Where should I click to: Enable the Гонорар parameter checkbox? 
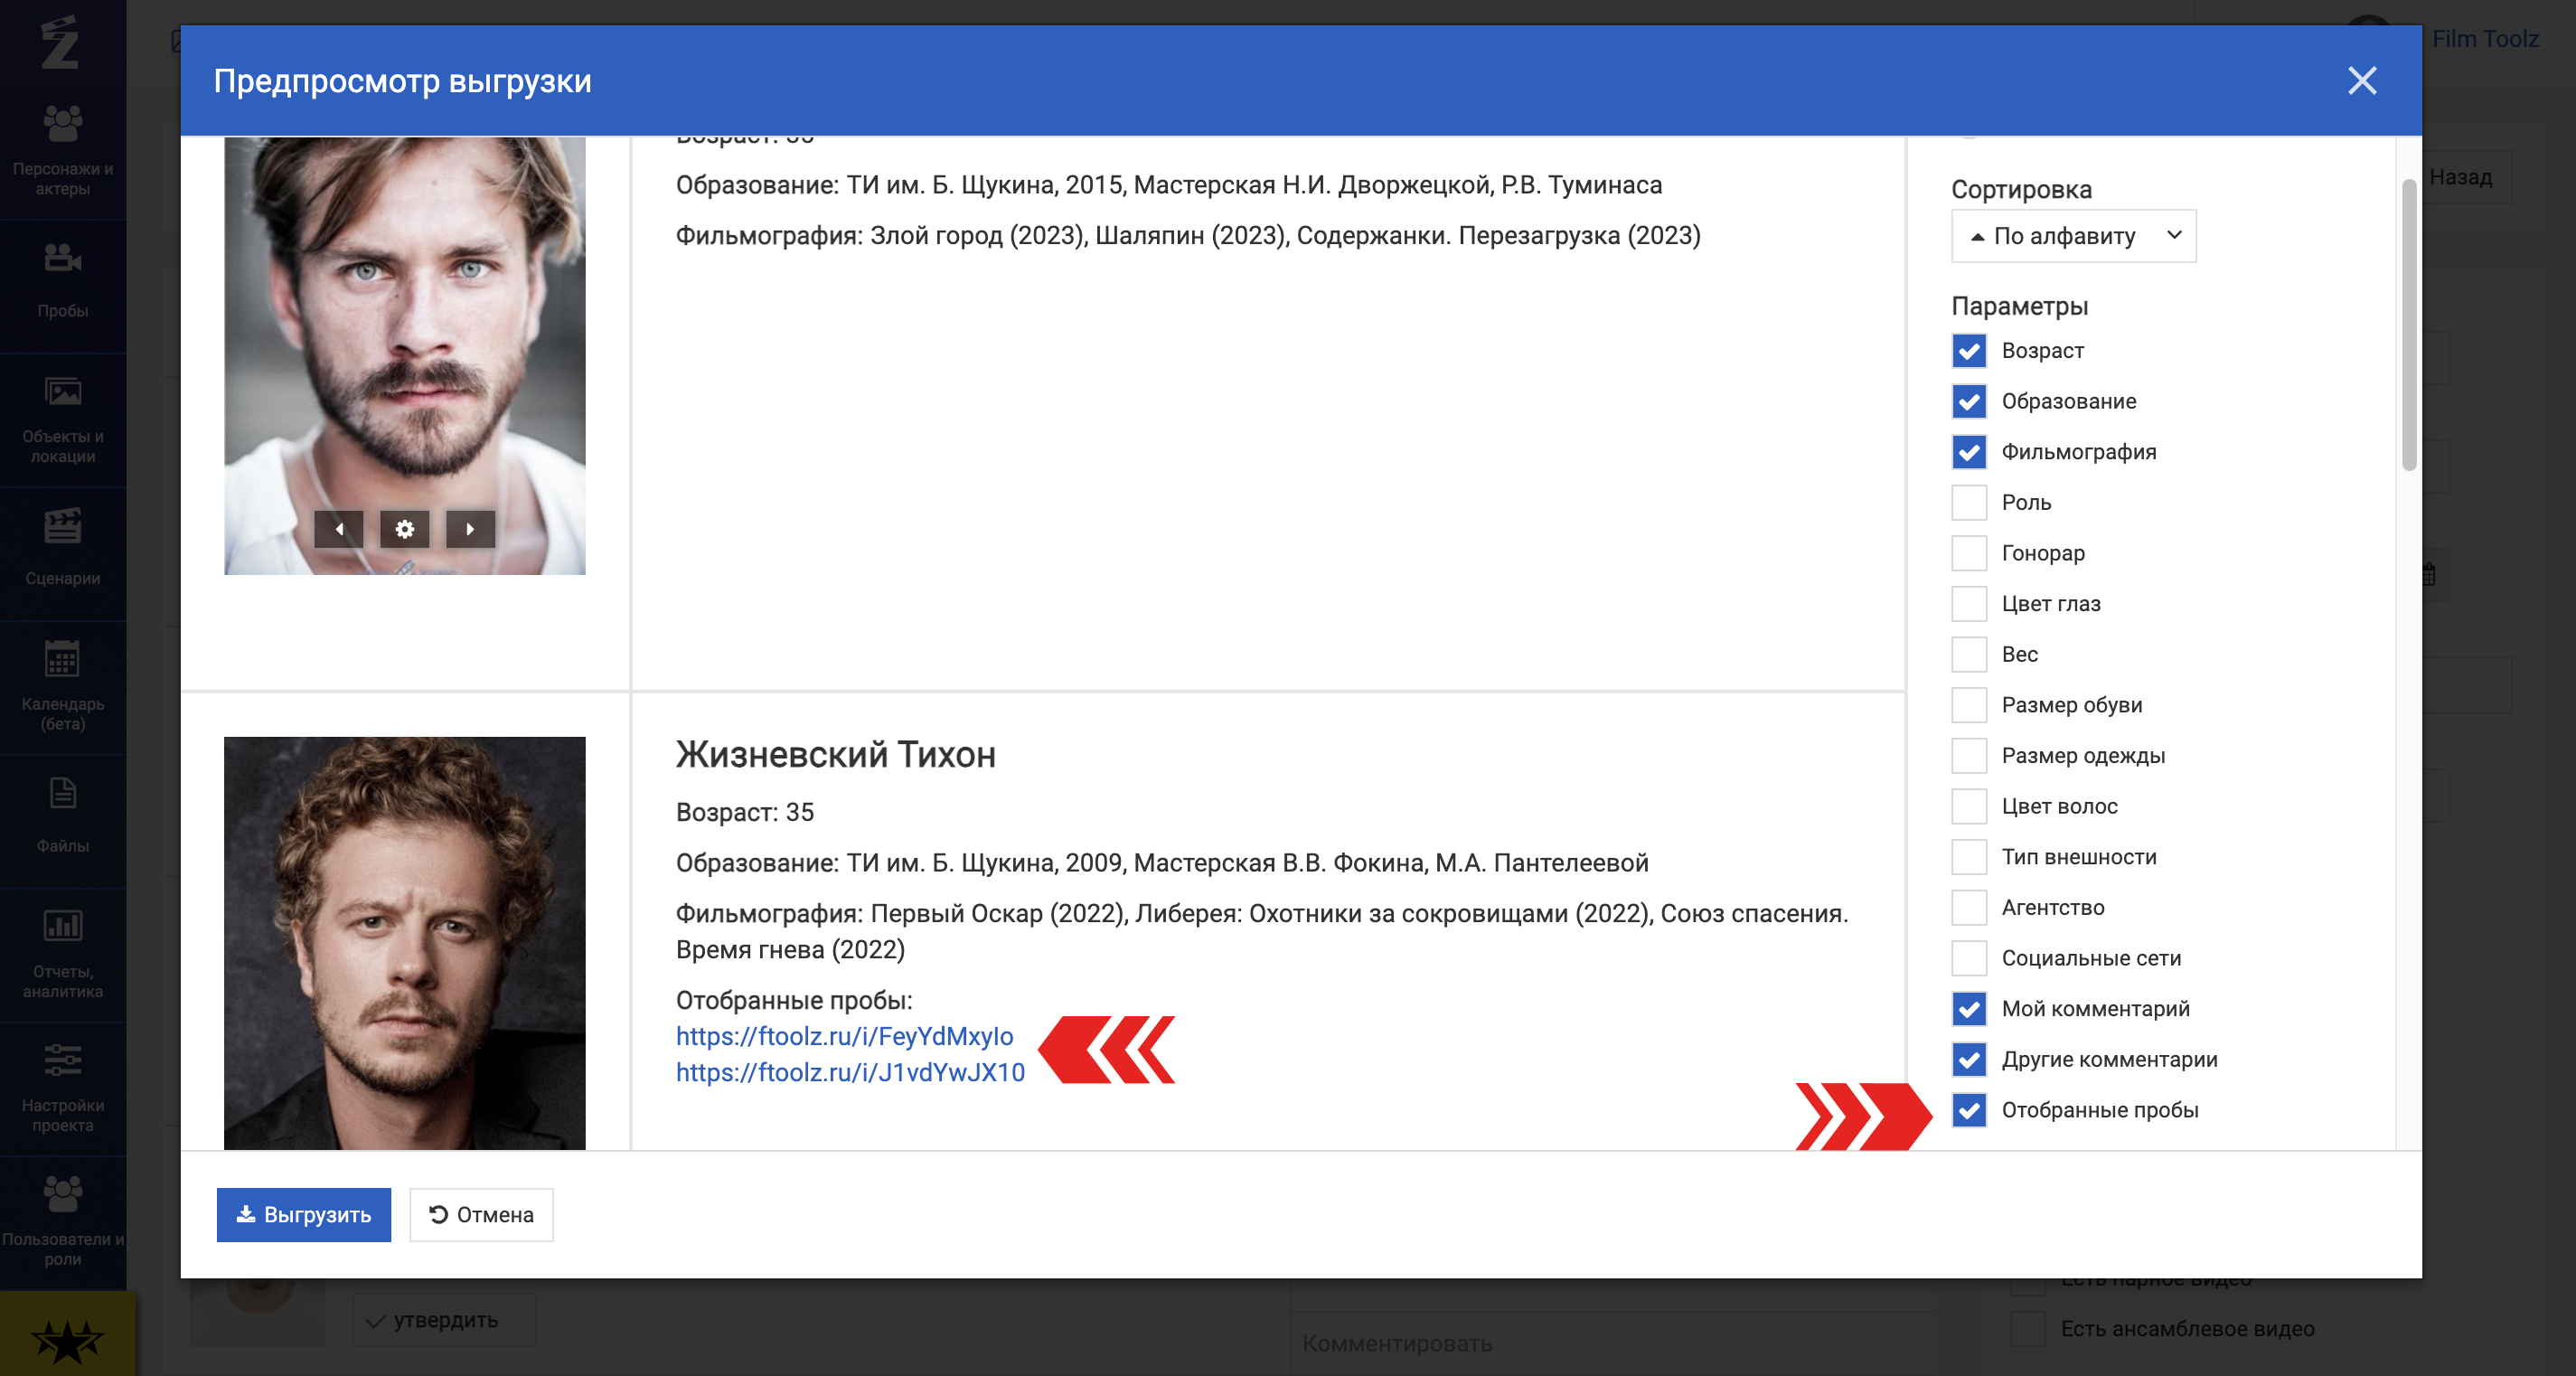click(x=1969, y=553)
